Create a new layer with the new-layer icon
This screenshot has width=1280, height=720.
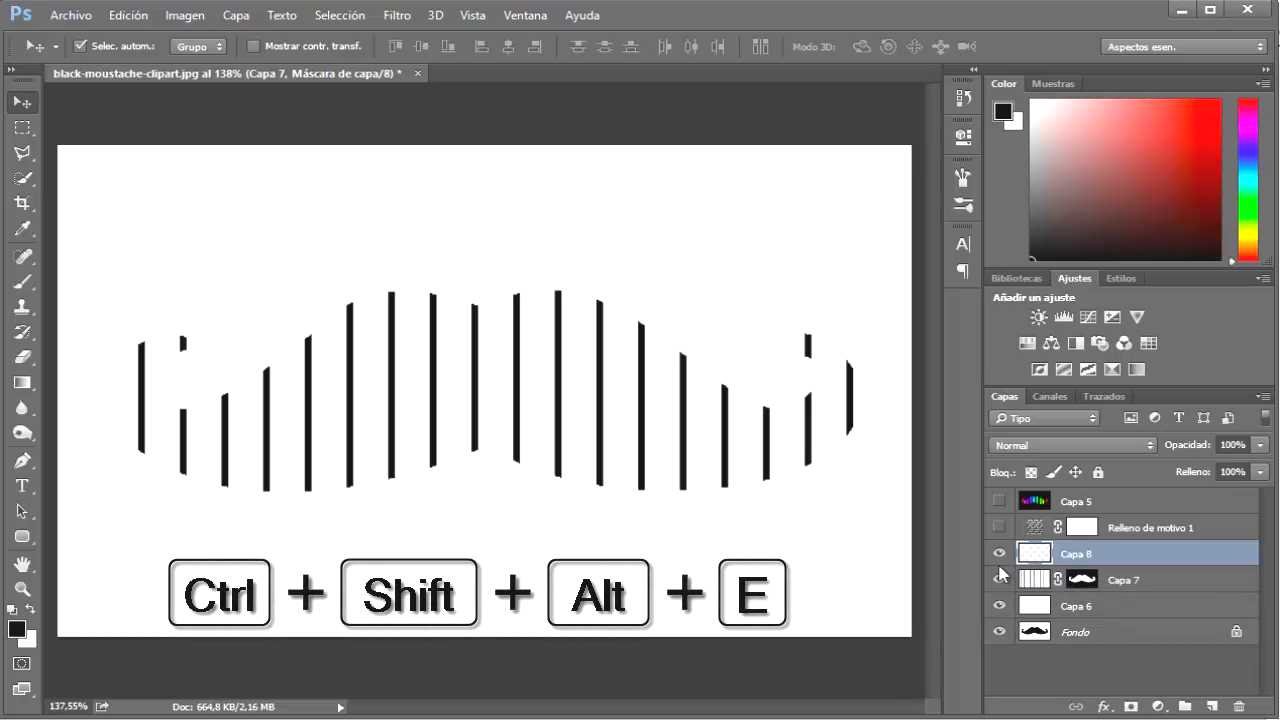1211,706
